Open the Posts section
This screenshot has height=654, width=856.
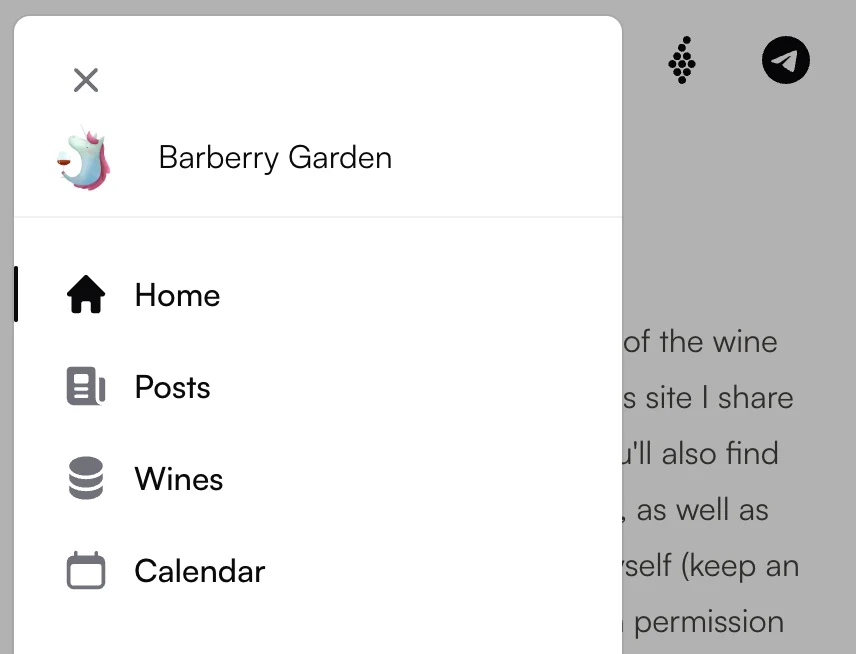(172, 386)
